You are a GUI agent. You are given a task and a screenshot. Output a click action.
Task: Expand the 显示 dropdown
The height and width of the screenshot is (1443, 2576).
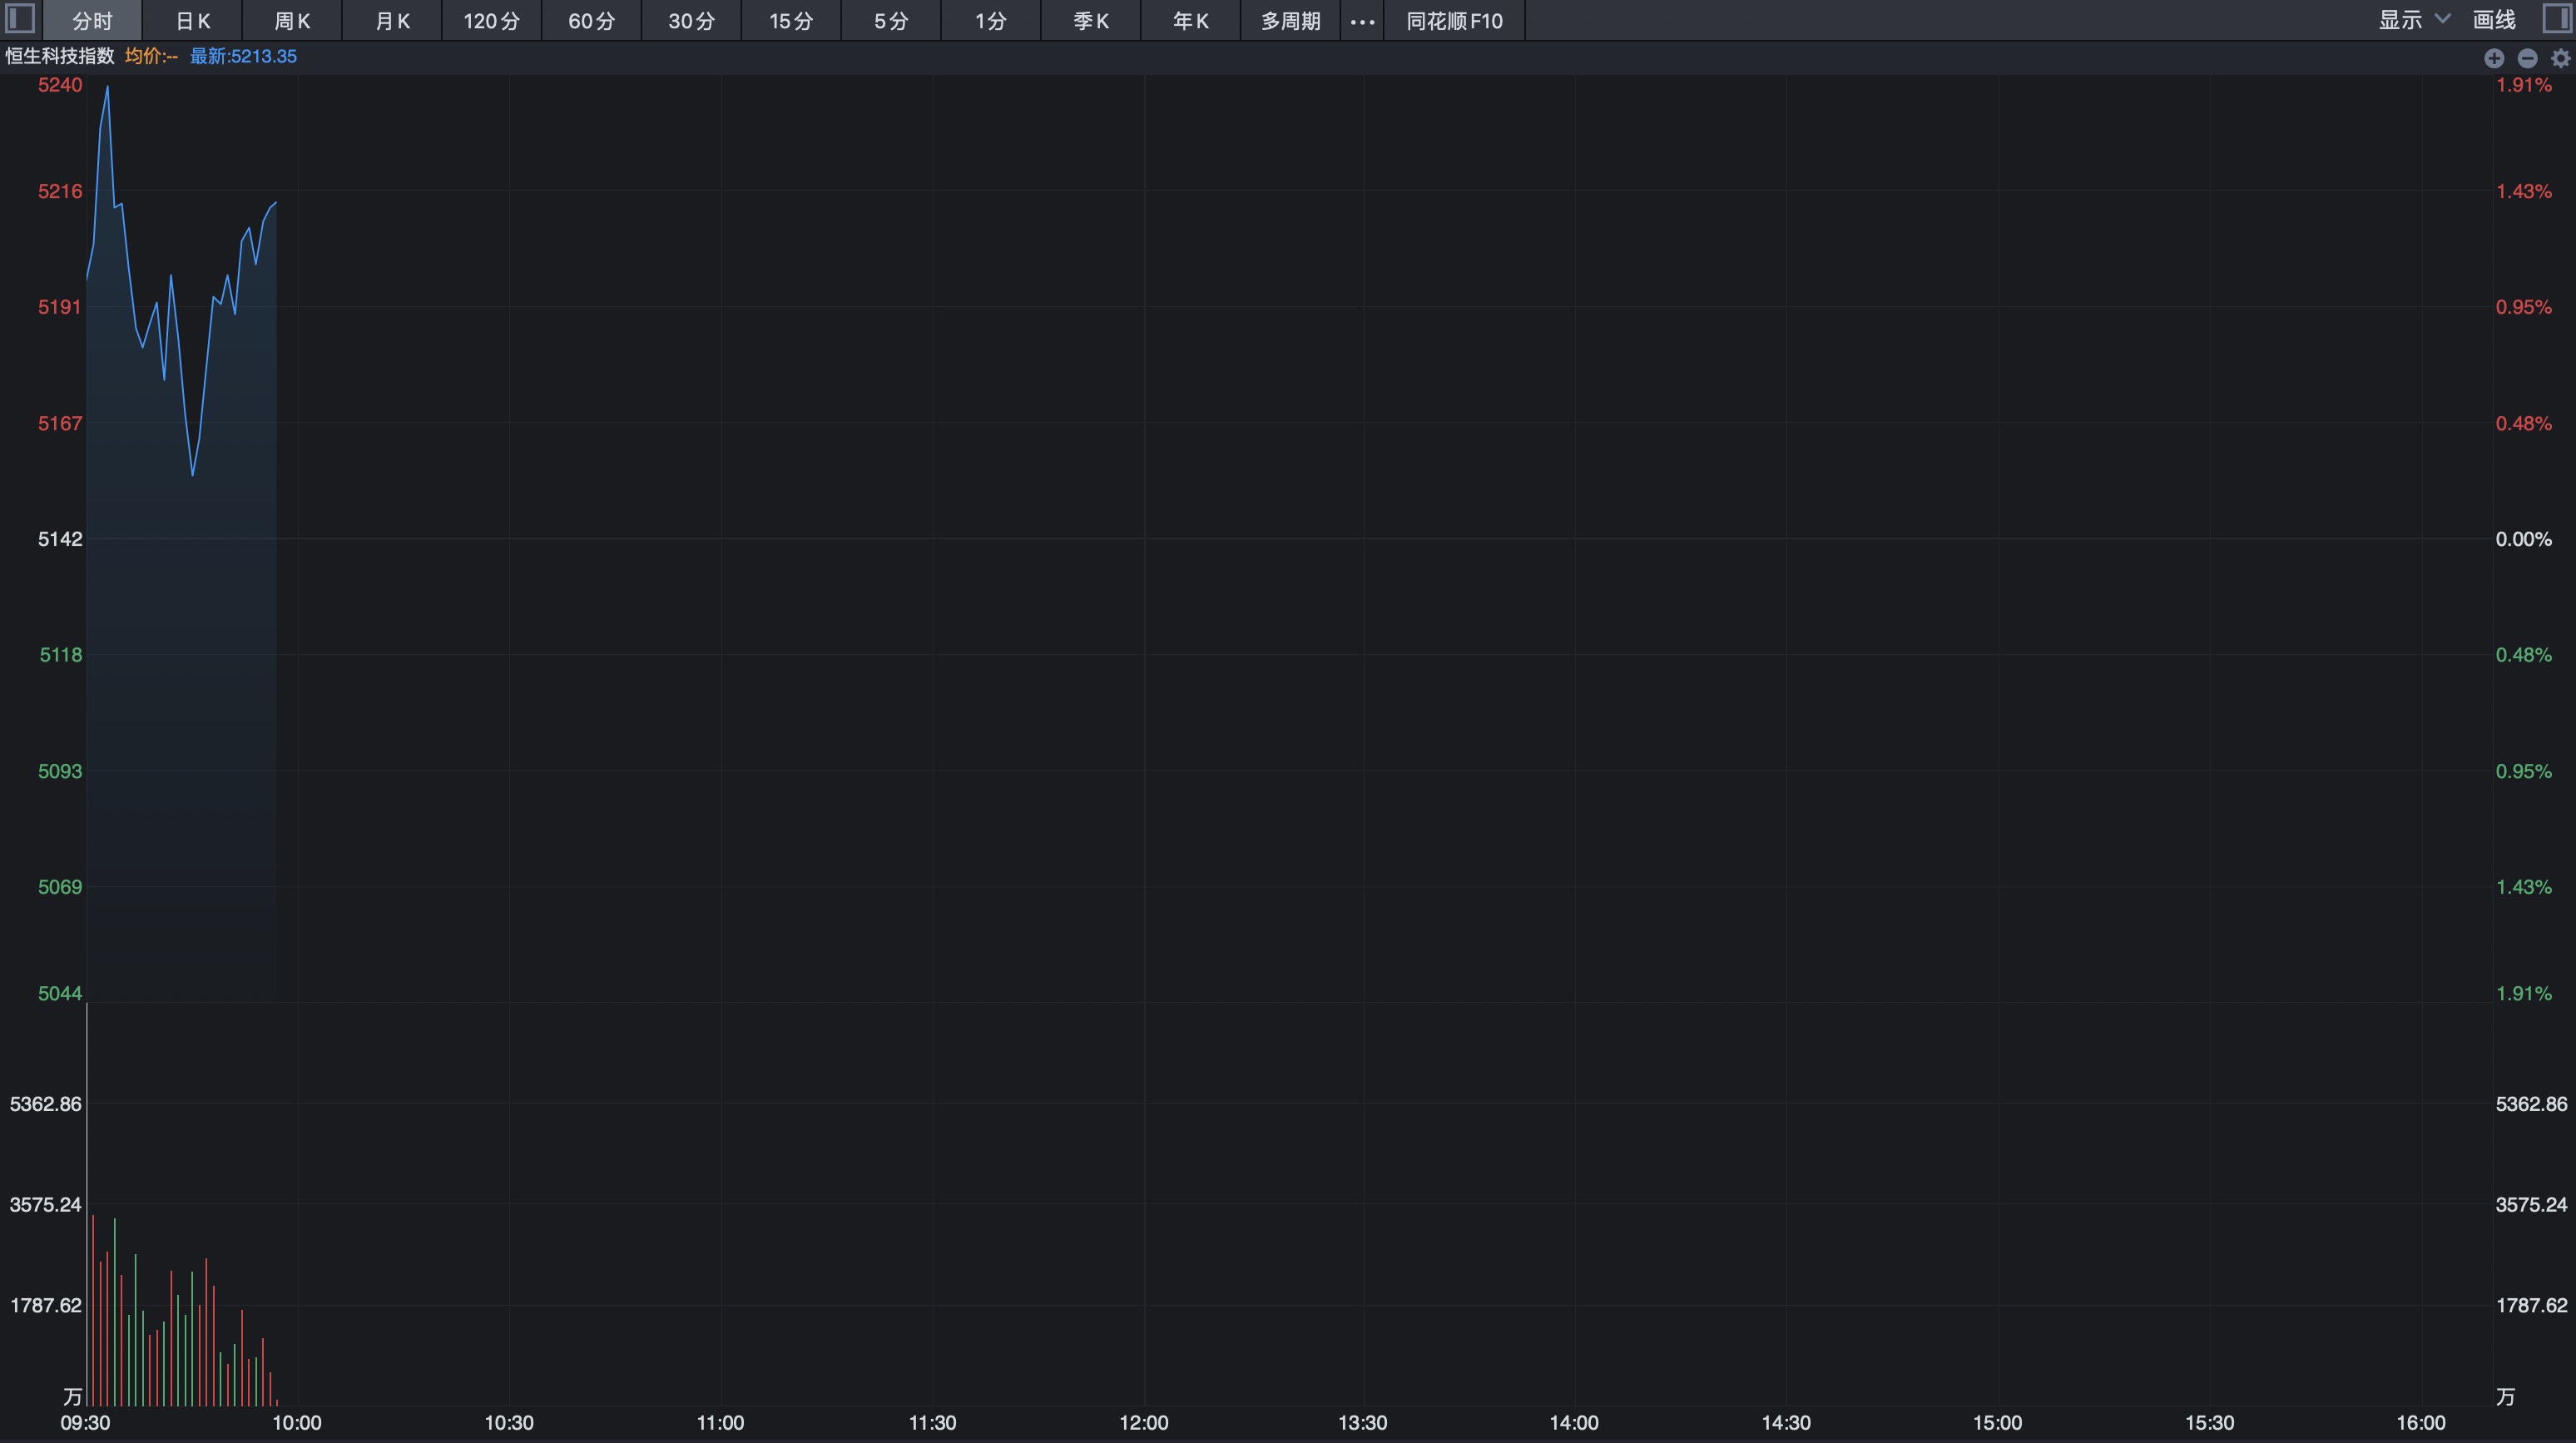[2413, 20]
